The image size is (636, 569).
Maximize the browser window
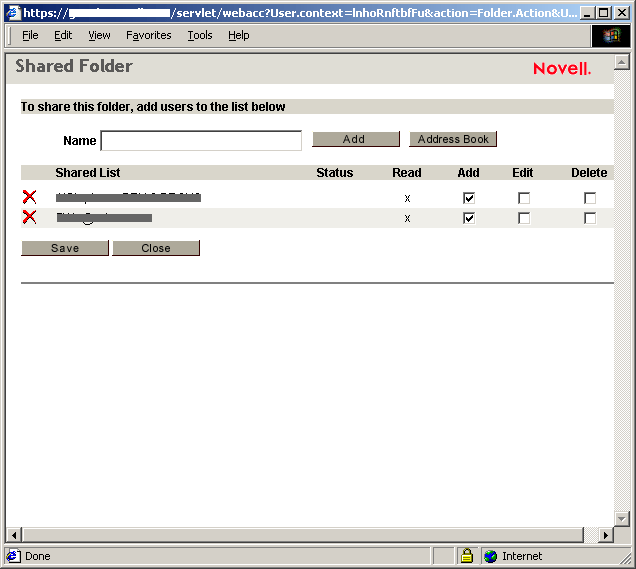coord(604,13)
